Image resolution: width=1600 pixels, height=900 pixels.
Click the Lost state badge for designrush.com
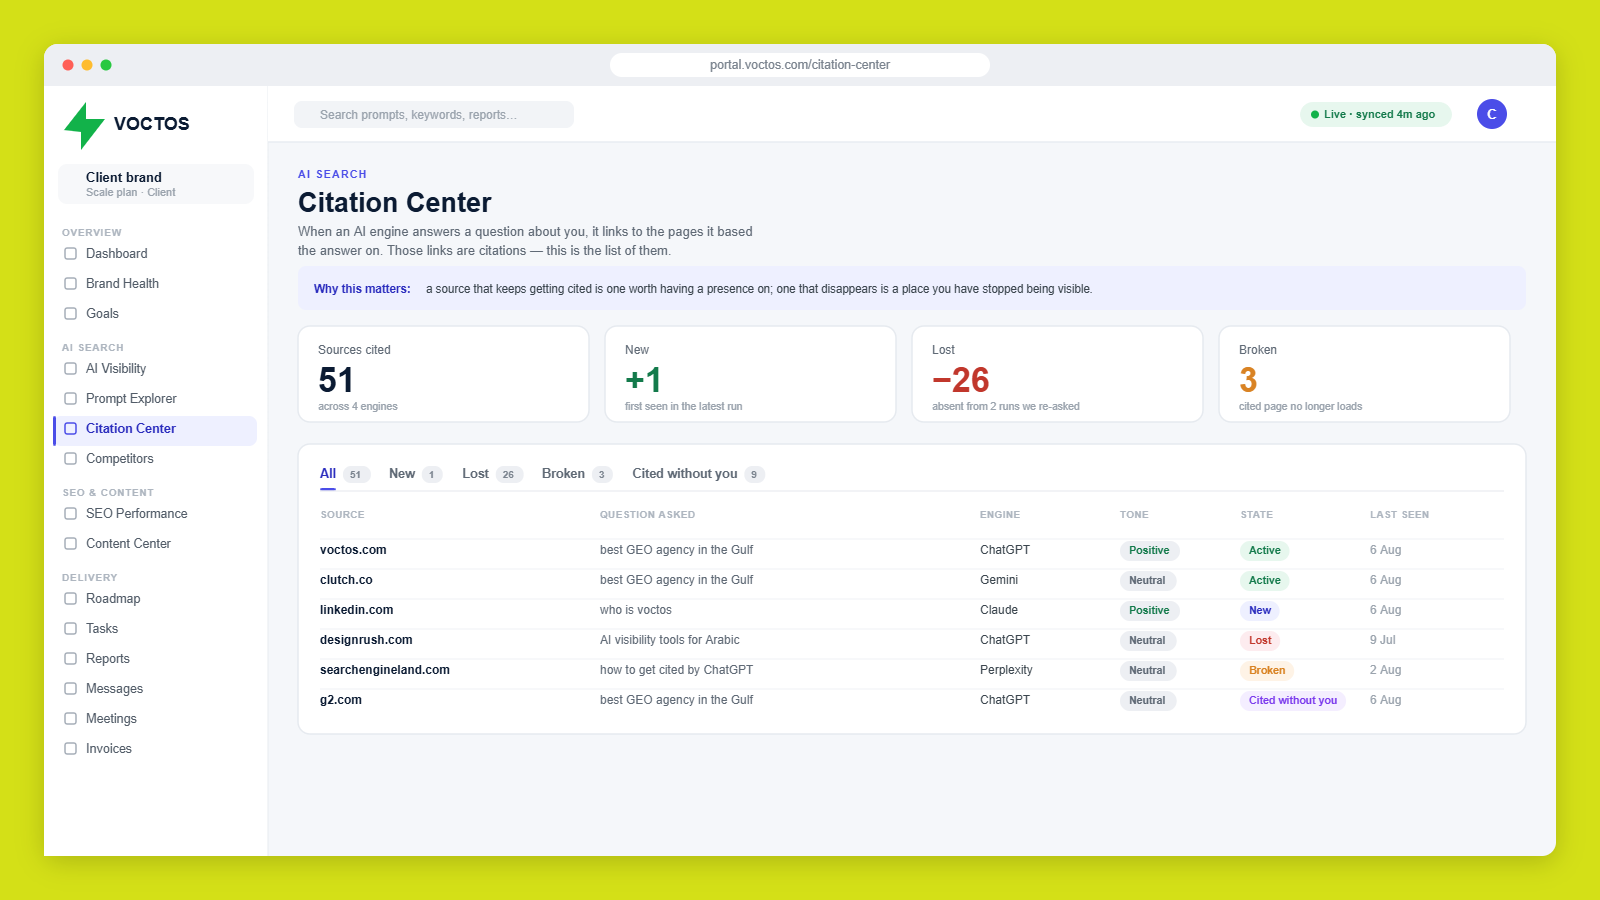coord(1260,641)
